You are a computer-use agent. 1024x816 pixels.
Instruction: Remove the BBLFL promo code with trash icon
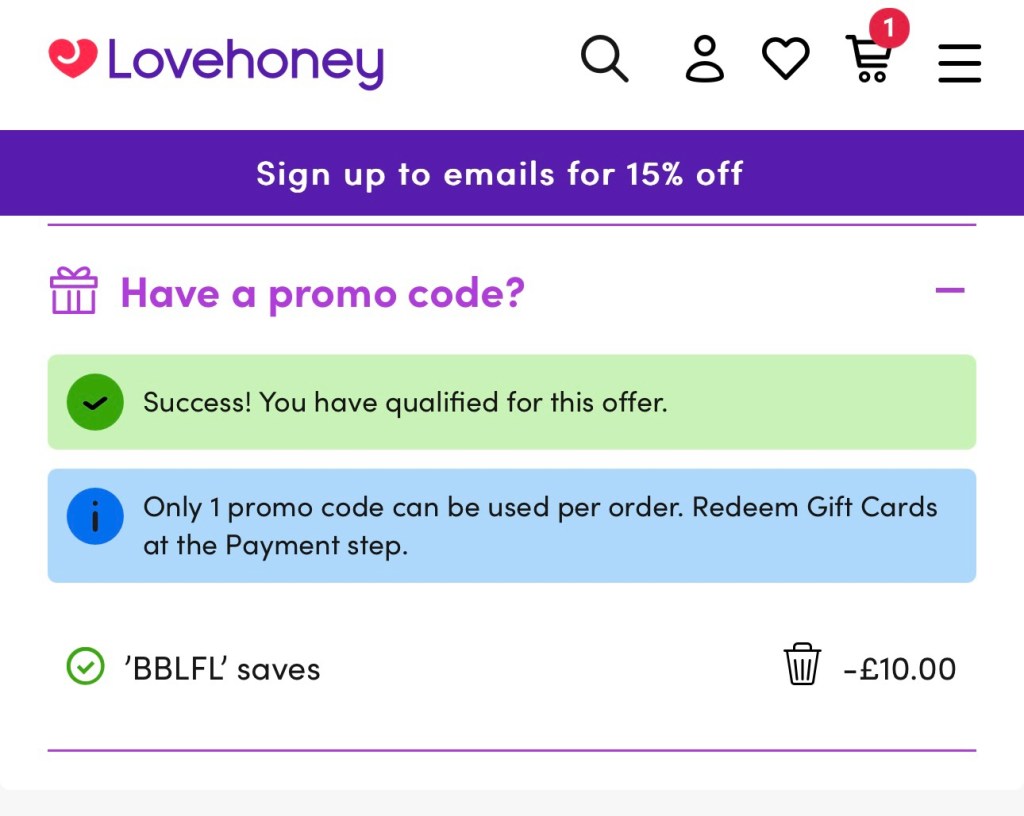click(801, 665)
